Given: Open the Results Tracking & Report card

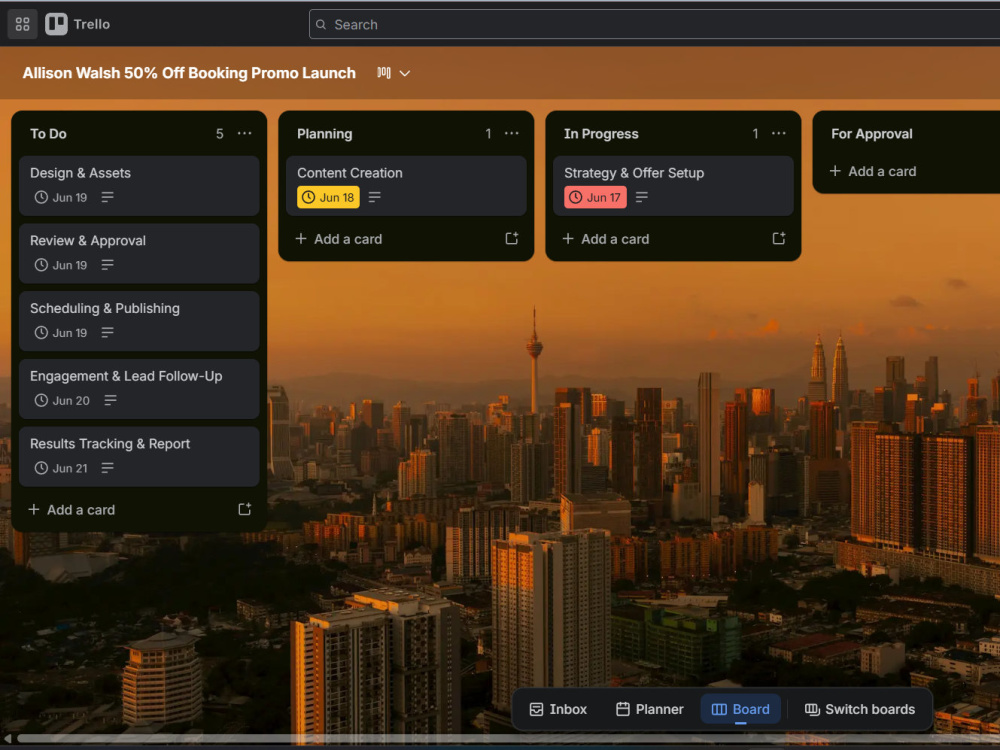Looking at the screenshot, I should 139,456.
